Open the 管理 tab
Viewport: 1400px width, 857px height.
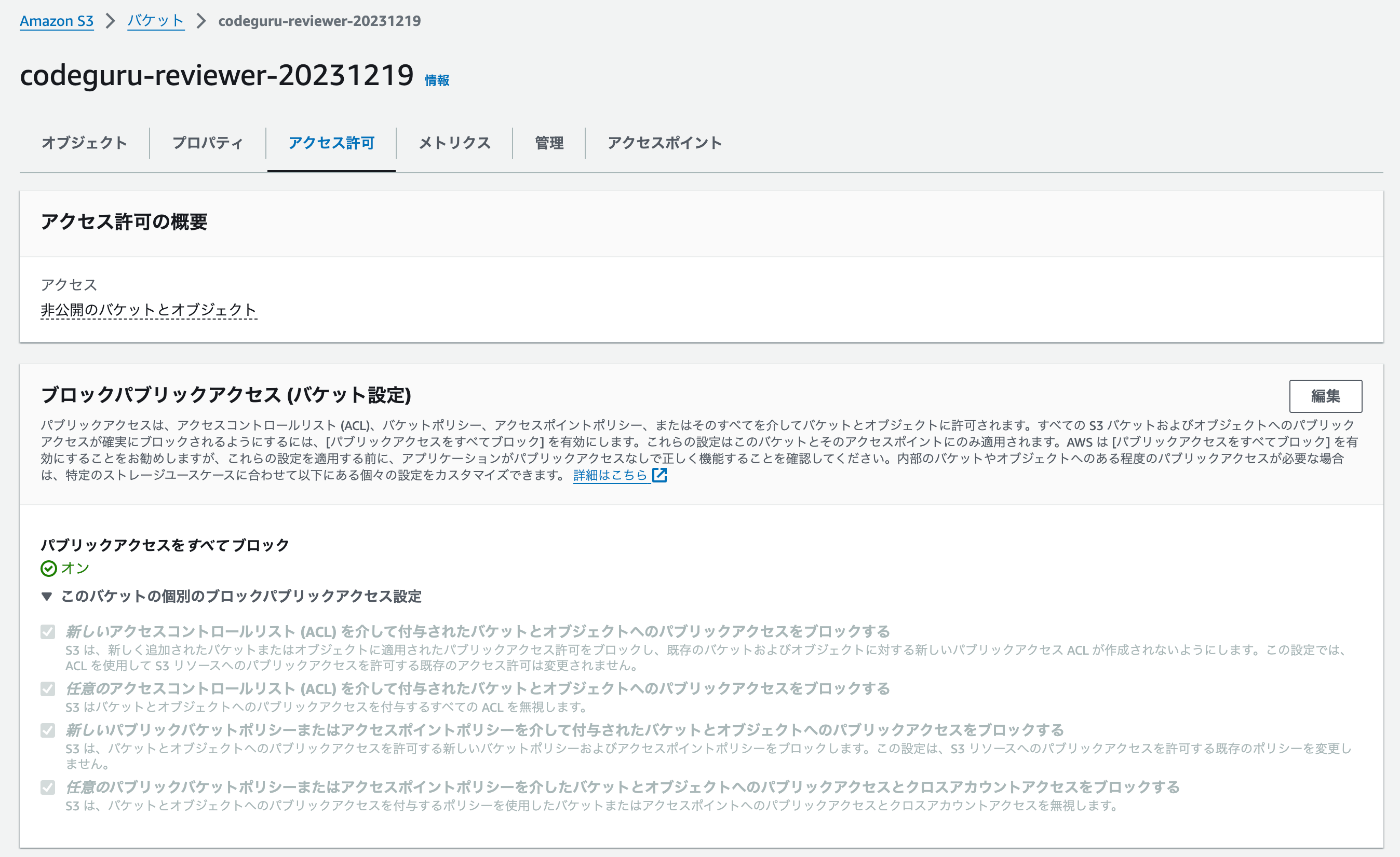click(549, 143)
